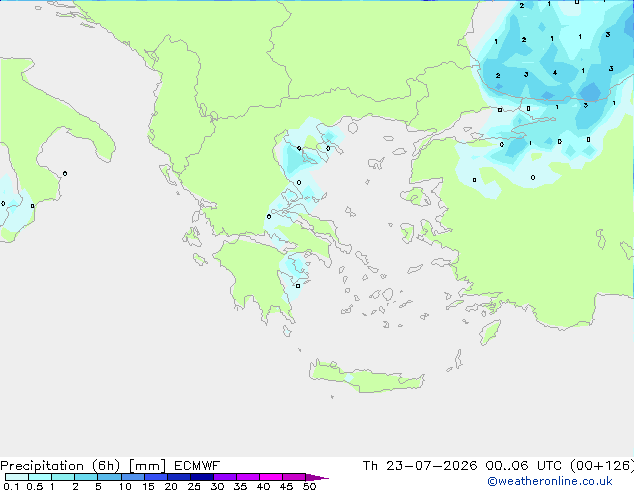Choose the 5–10 mm blue legend swatch

[109, 477]
